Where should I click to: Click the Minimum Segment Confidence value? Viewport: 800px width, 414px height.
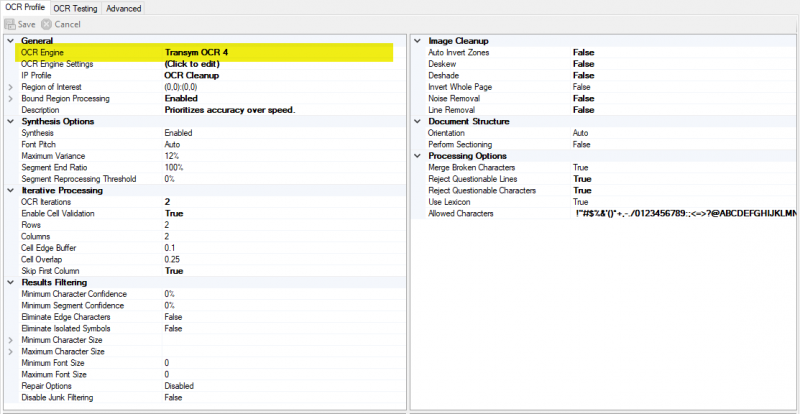[169, 305]
